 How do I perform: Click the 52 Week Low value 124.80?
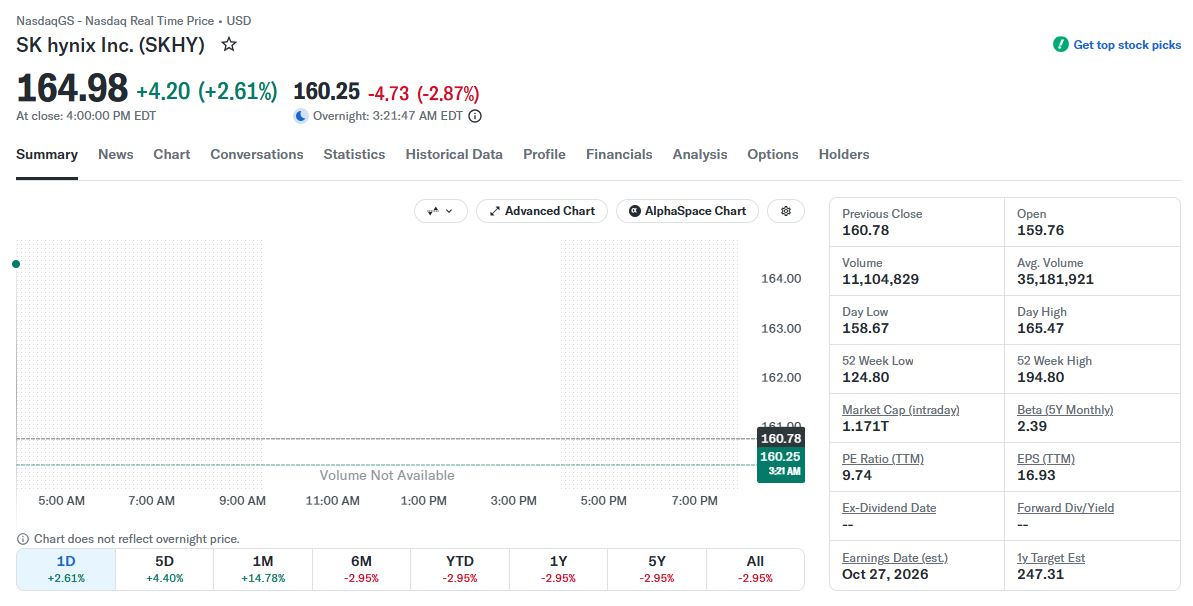tap(866, 377)
